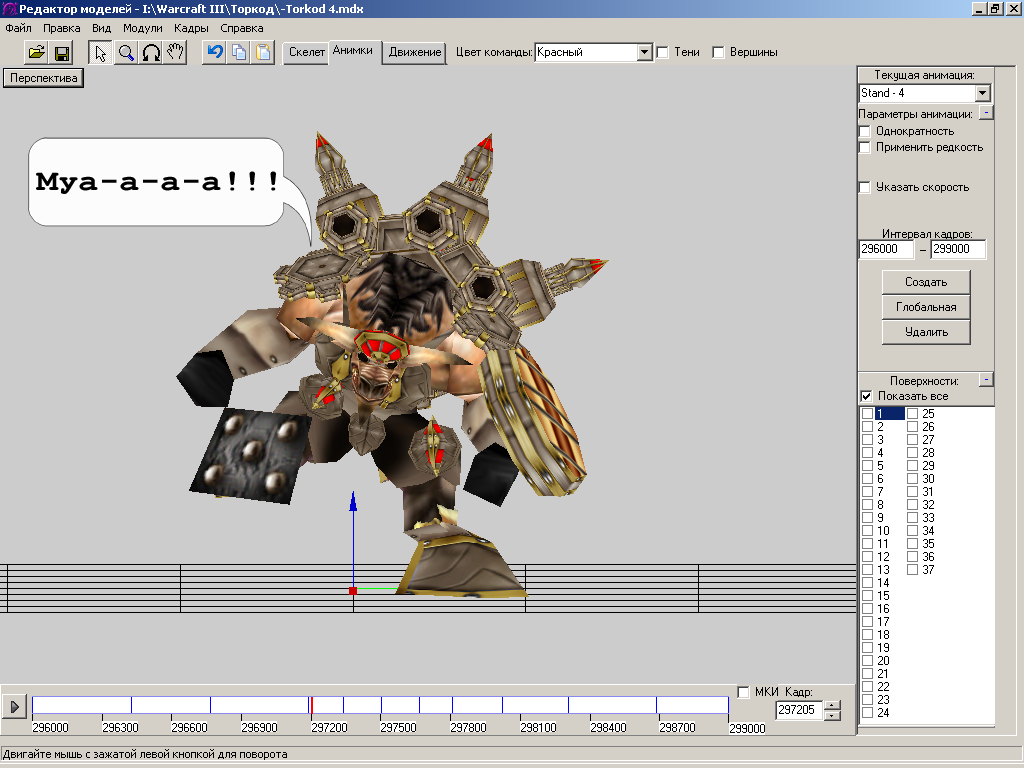1024x768 pixels.
Task: Click the Создать button
Action: (925, 282)
